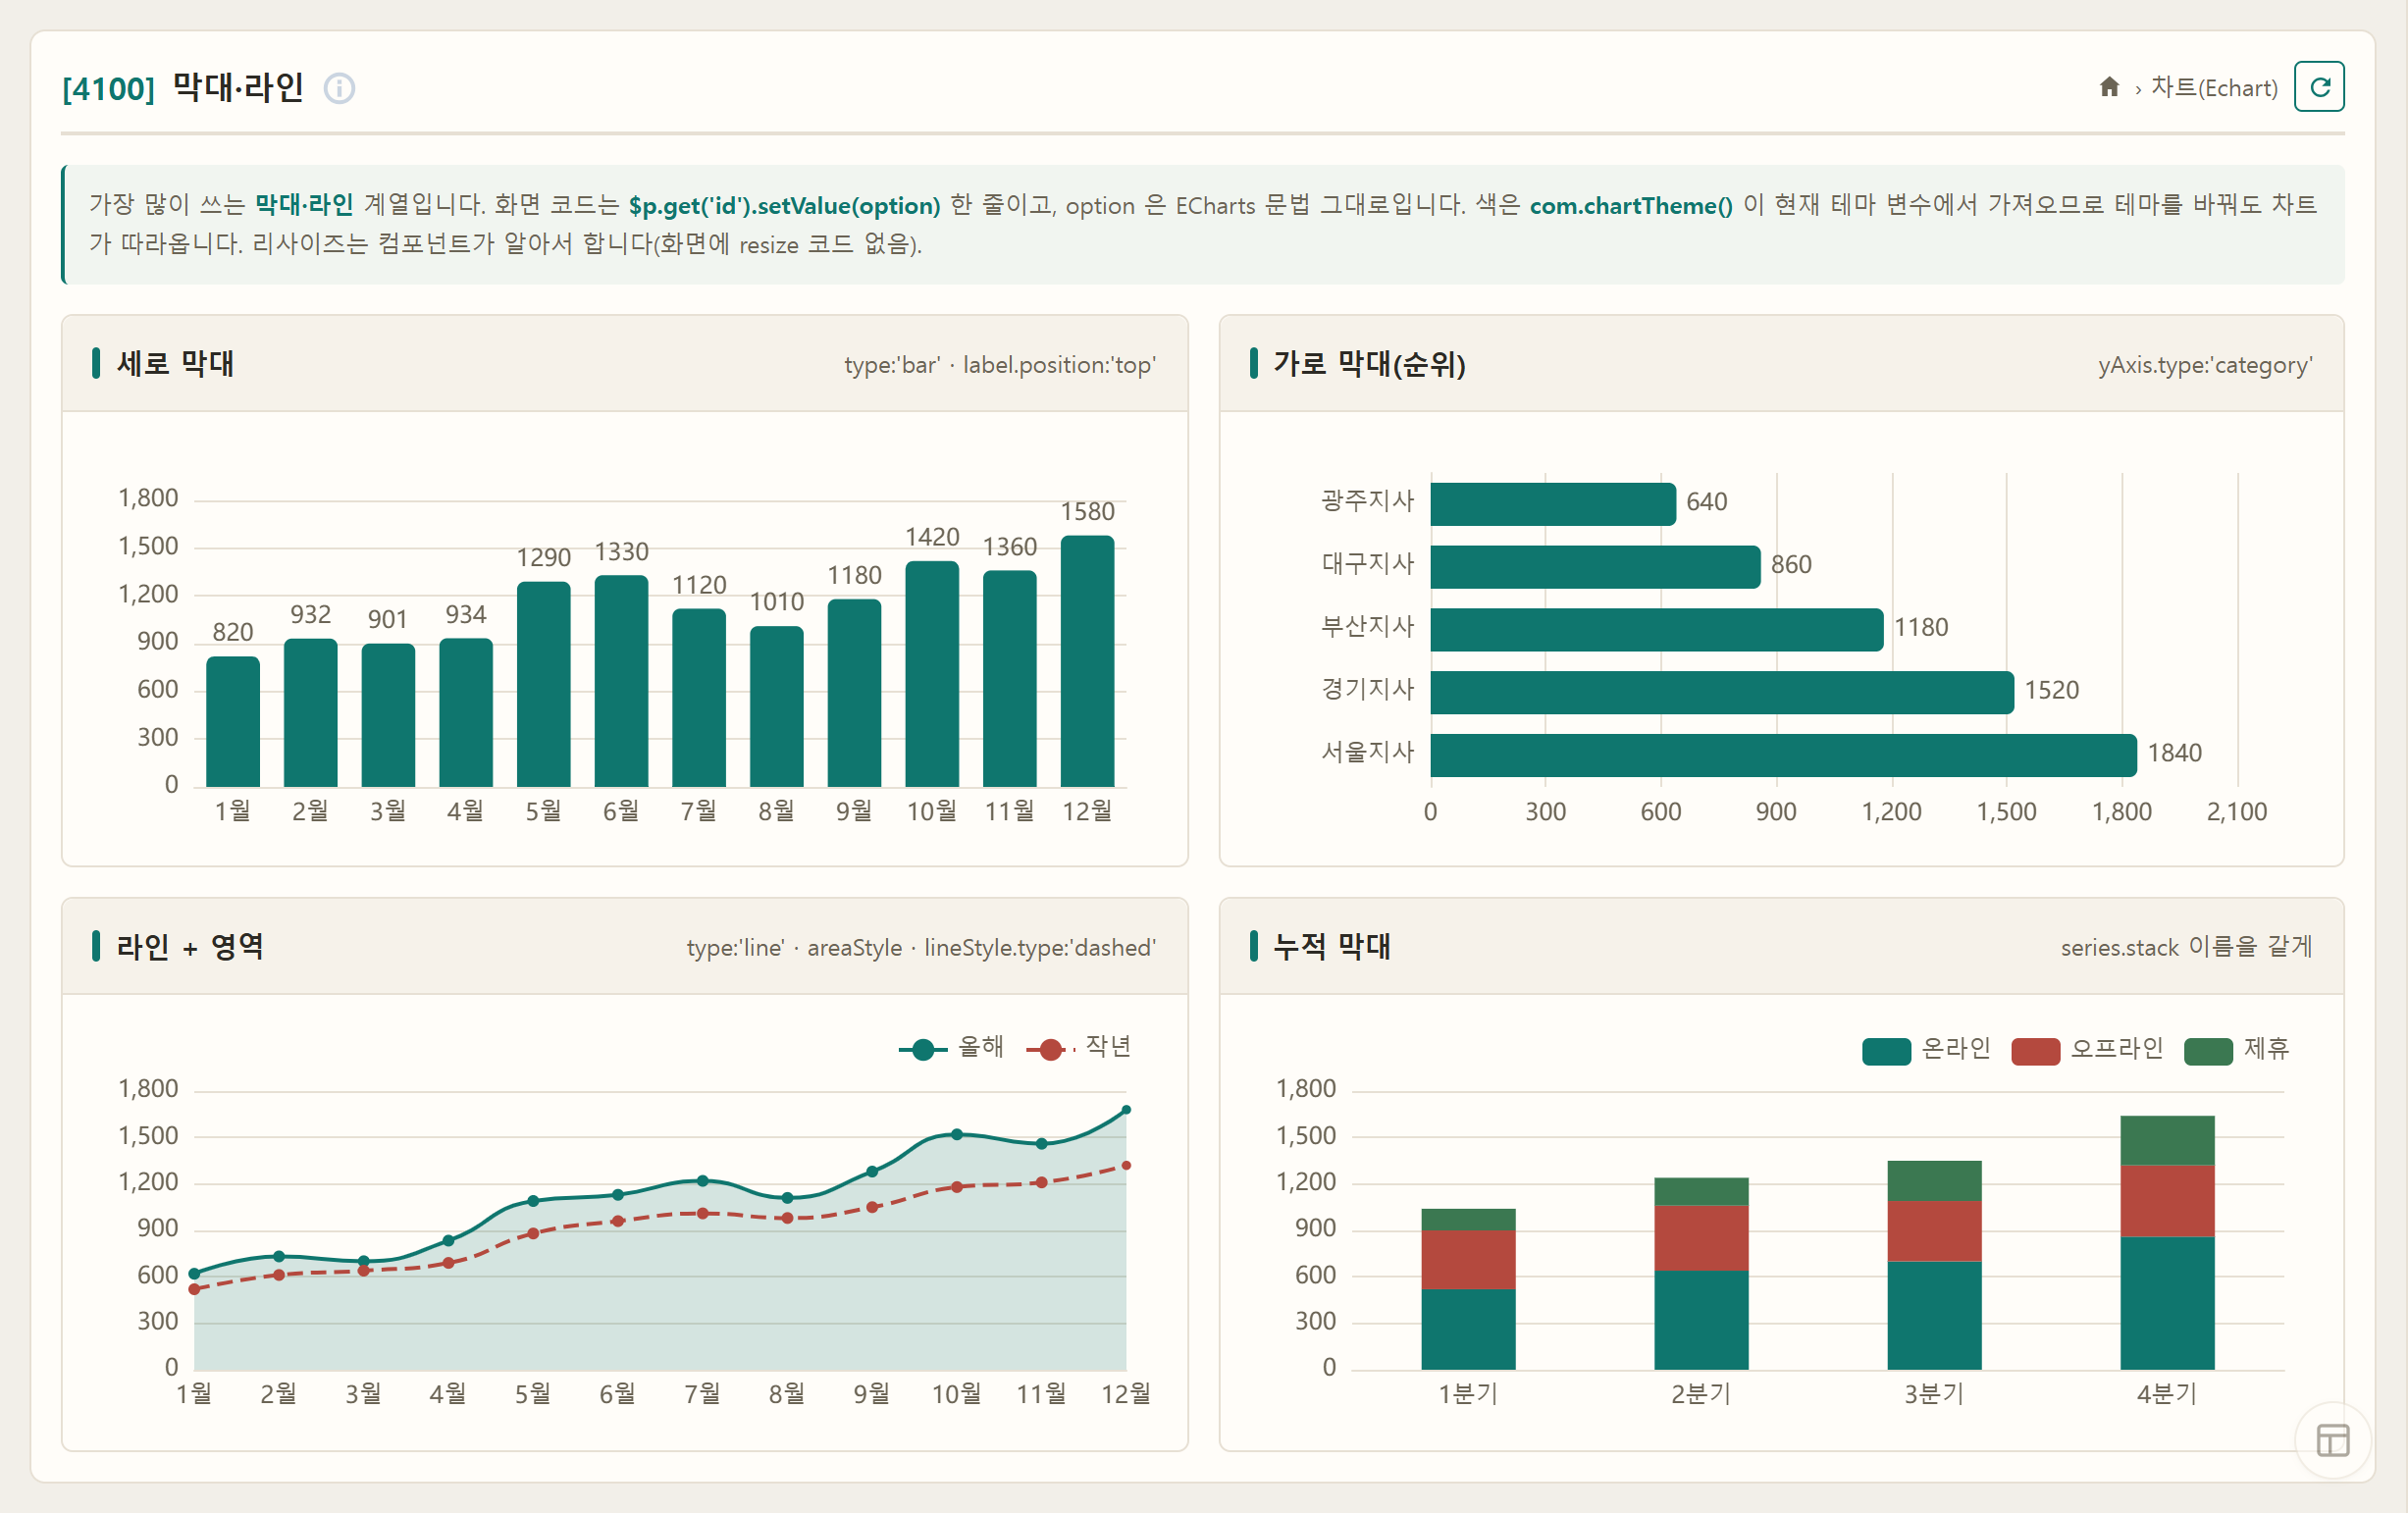2408x1513 pixels.
Task: Toggle the 올해 legend series
Action: coord(951,1047)
